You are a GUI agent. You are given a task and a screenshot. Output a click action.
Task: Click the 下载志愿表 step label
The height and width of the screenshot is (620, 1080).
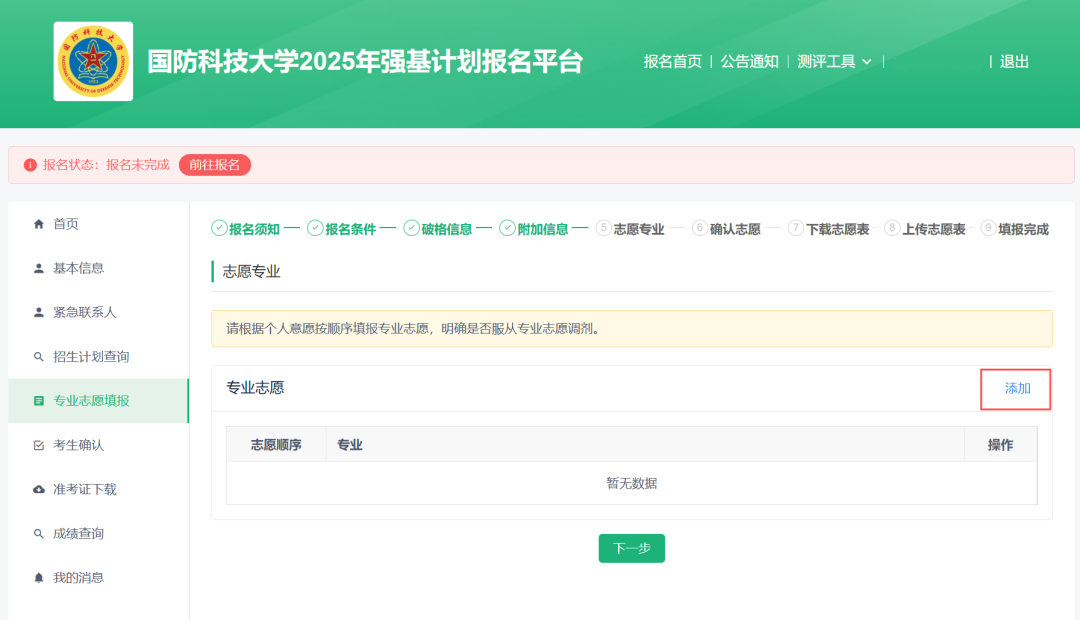coord(838,229)
